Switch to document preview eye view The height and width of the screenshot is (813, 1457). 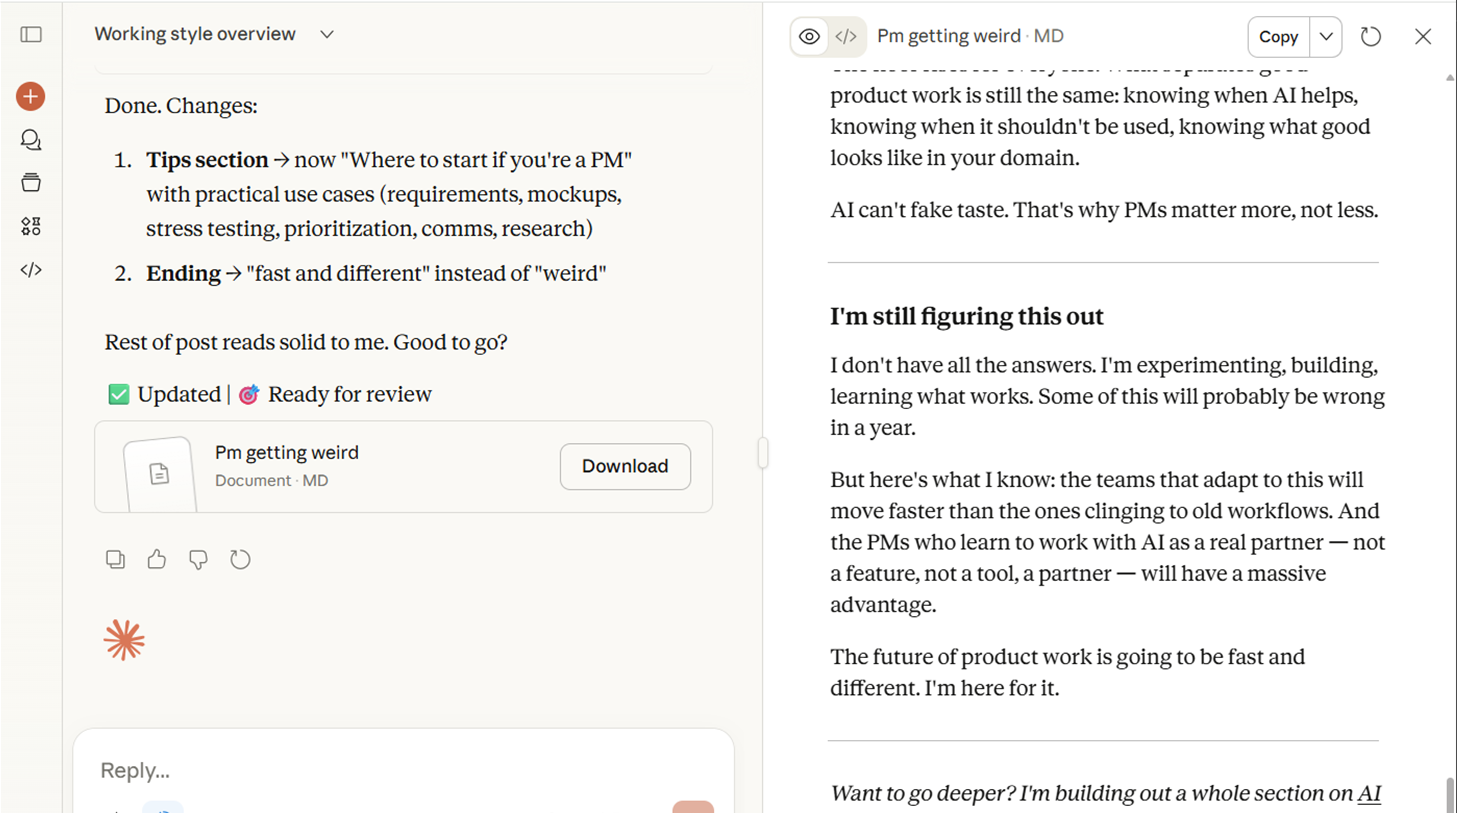pyautogui.click(x=809, y=37)
